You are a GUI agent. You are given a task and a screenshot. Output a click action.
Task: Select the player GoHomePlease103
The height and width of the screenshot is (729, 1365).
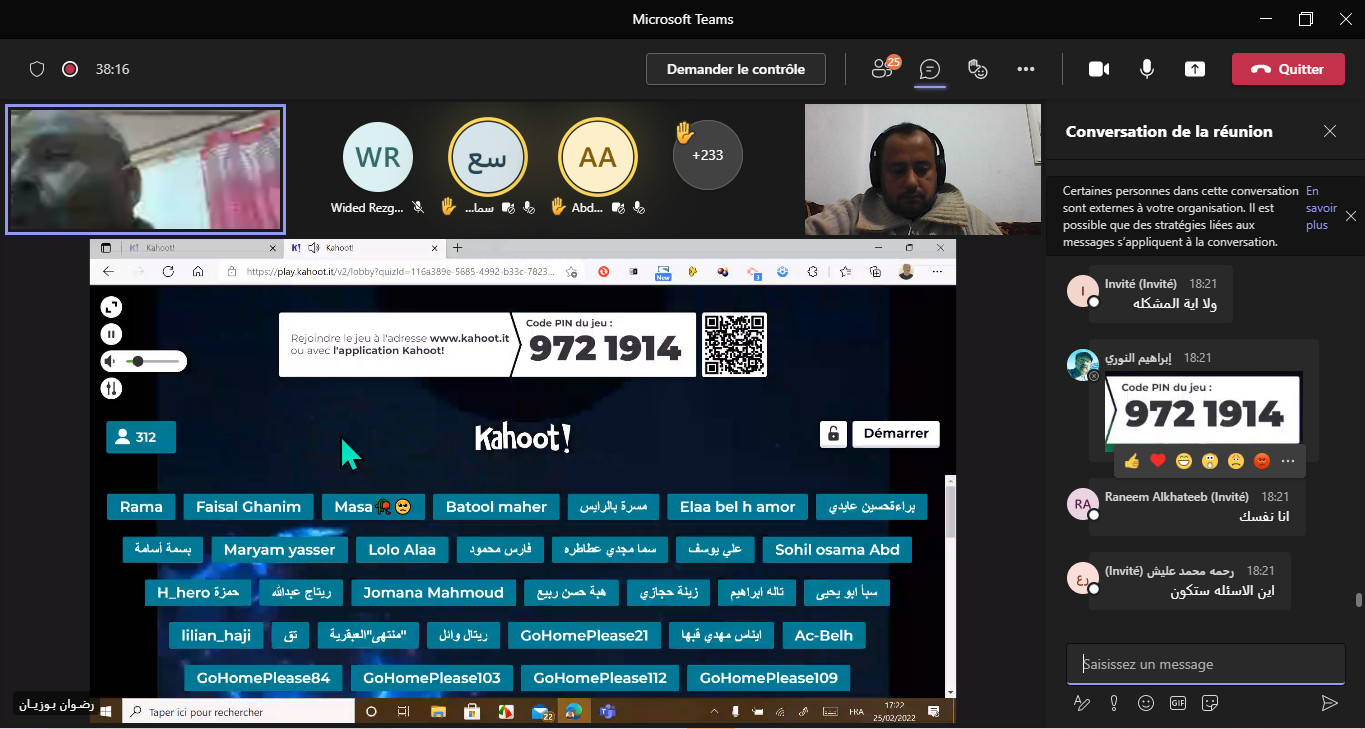pyautogui.click(x=432, y=678)
